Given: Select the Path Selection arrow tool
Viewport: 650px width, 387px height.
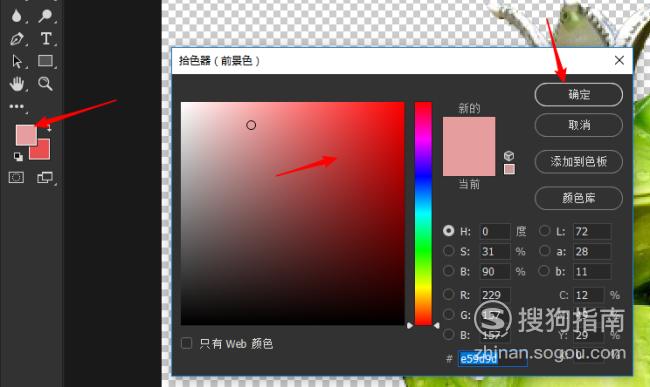Looking at the screenshot, I should (17, 61).
